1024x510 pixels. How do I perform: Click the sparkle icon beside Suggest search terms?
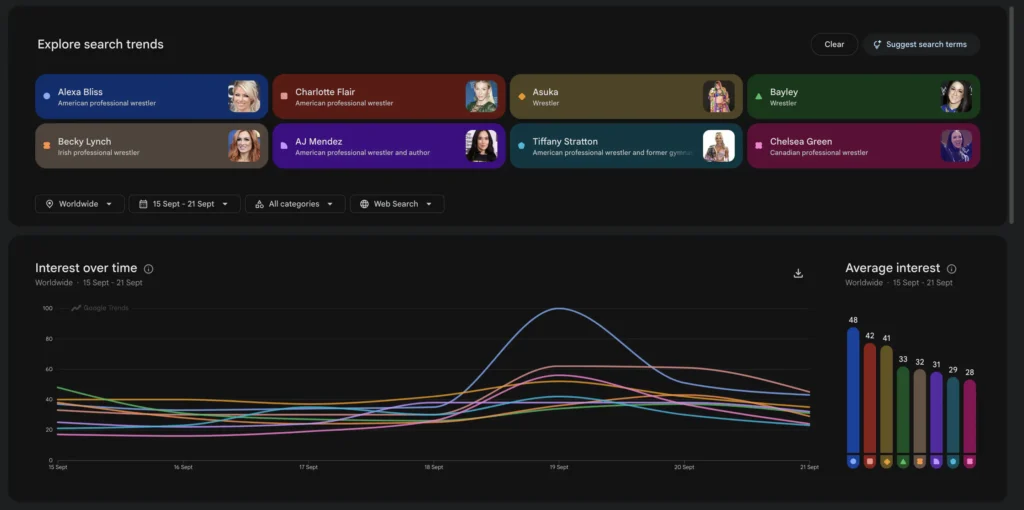tap(877, 44)
